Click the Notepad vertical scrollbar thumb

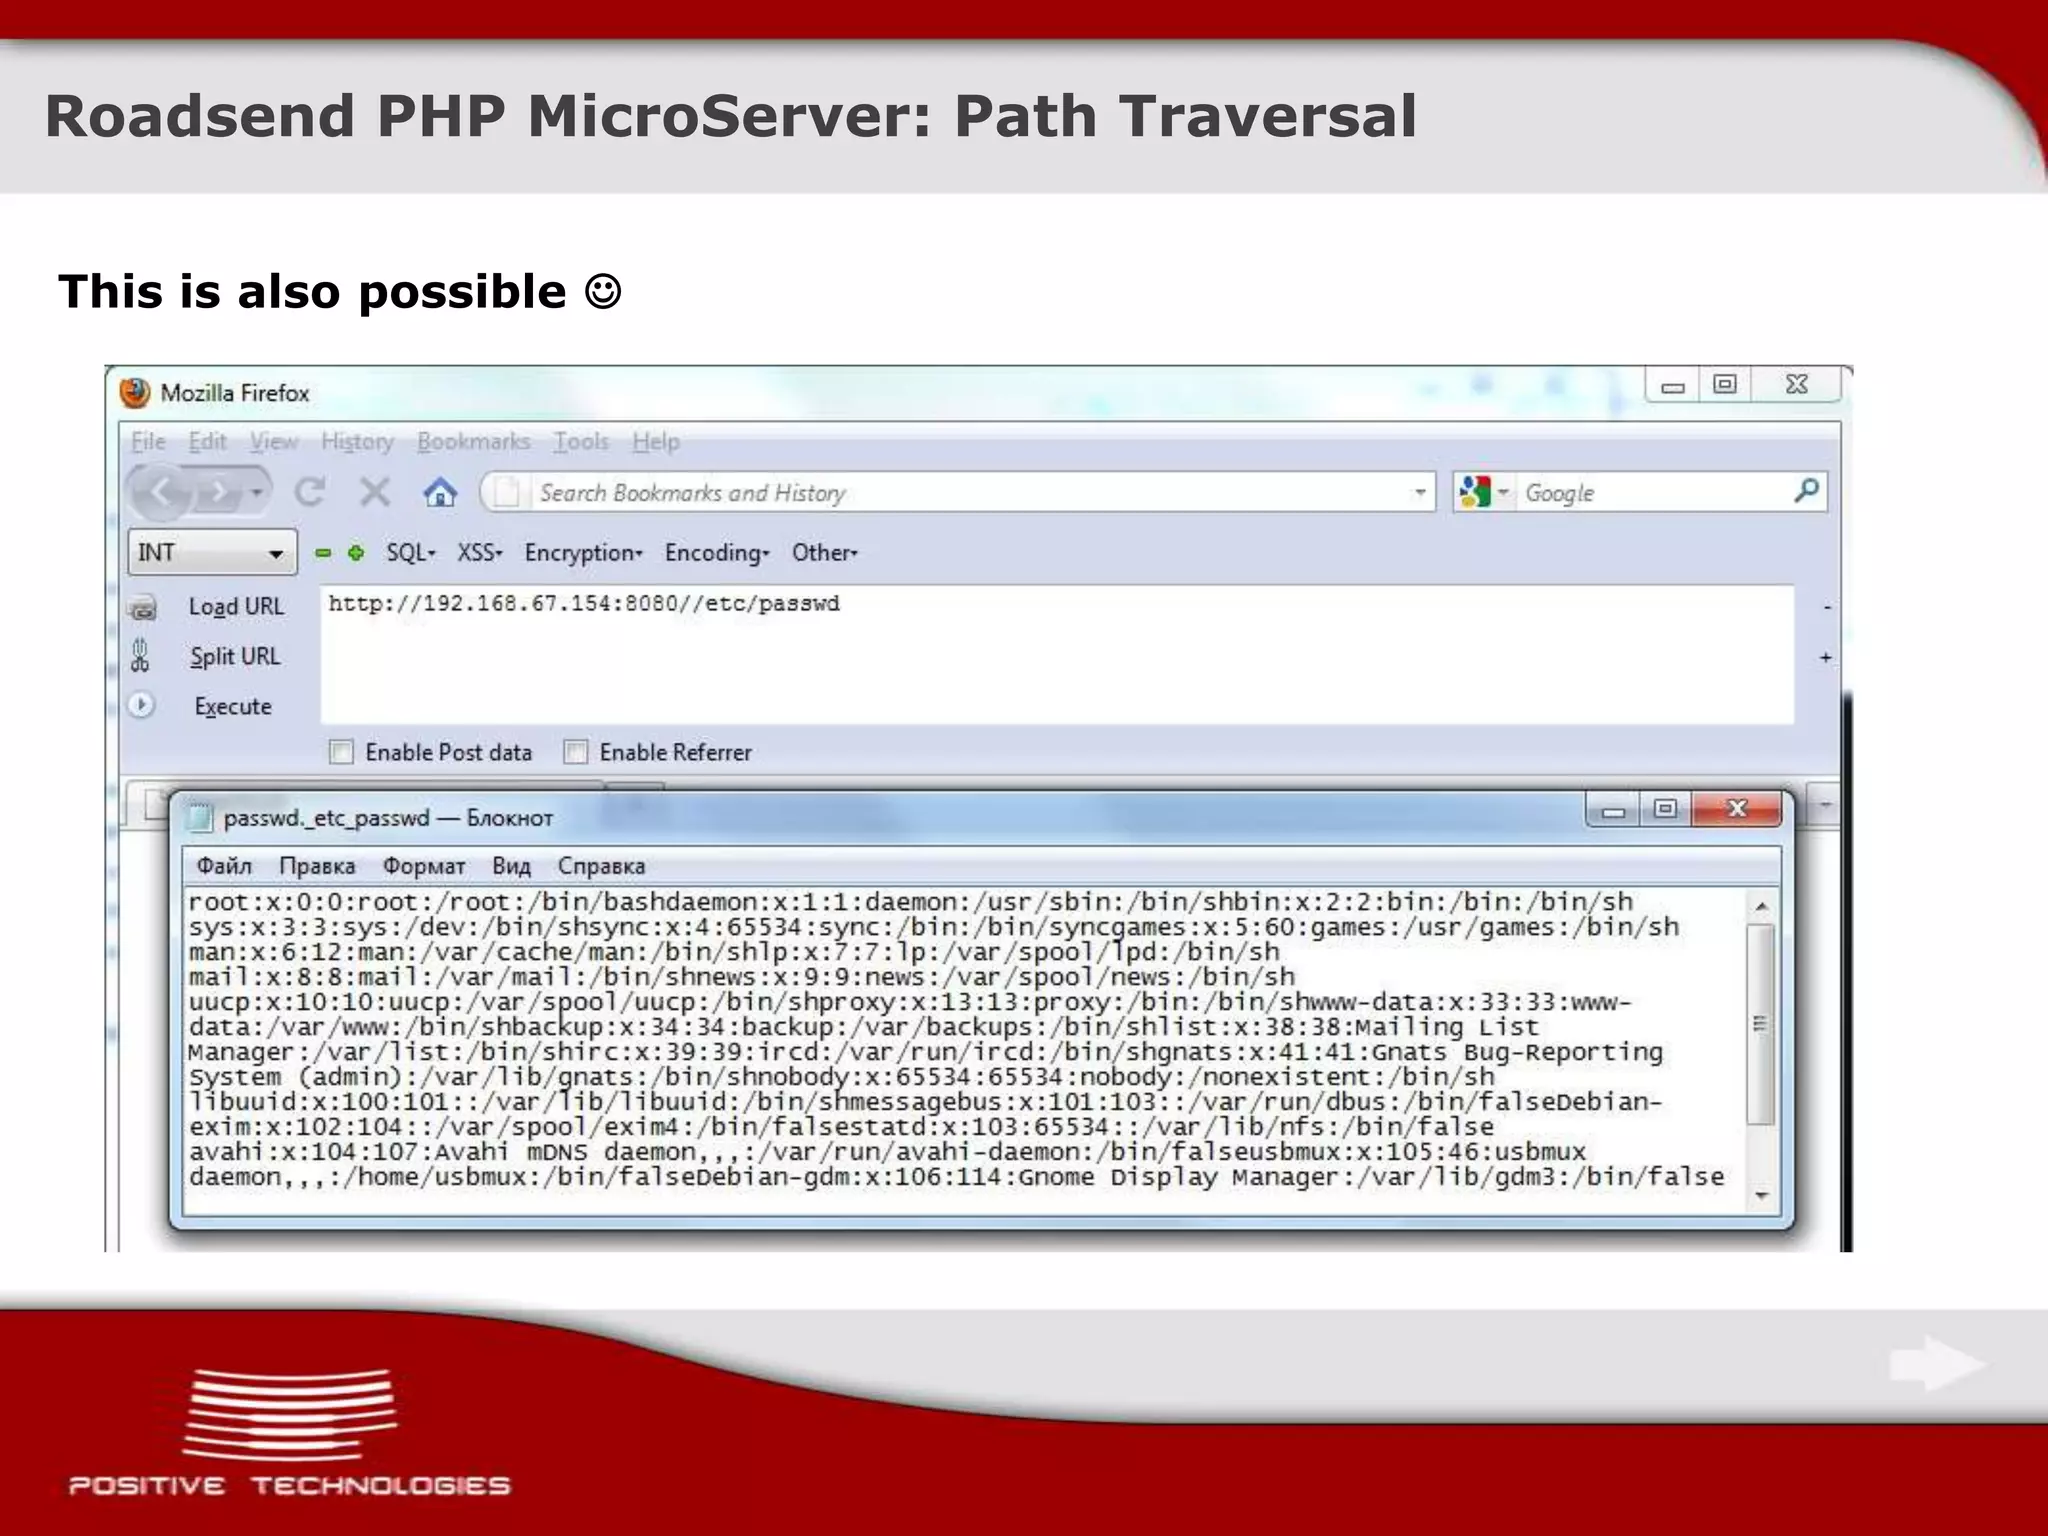click(1762, 1023)
